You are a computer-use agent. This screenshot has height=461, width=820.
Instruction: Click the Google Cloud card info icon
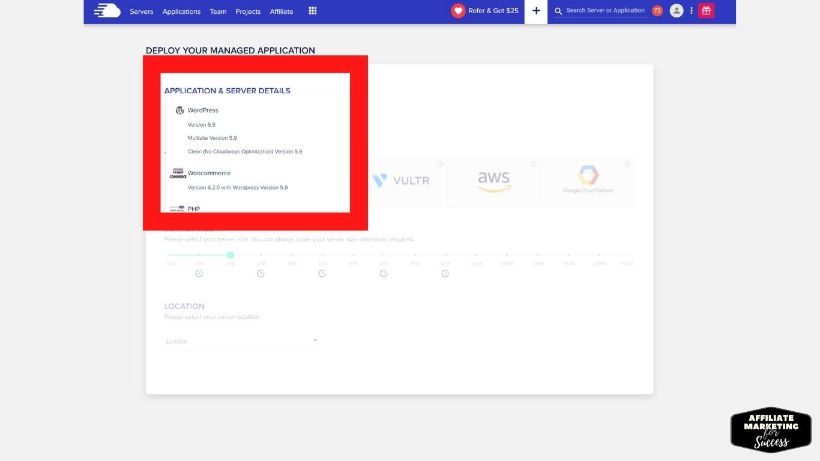point(628,164)
